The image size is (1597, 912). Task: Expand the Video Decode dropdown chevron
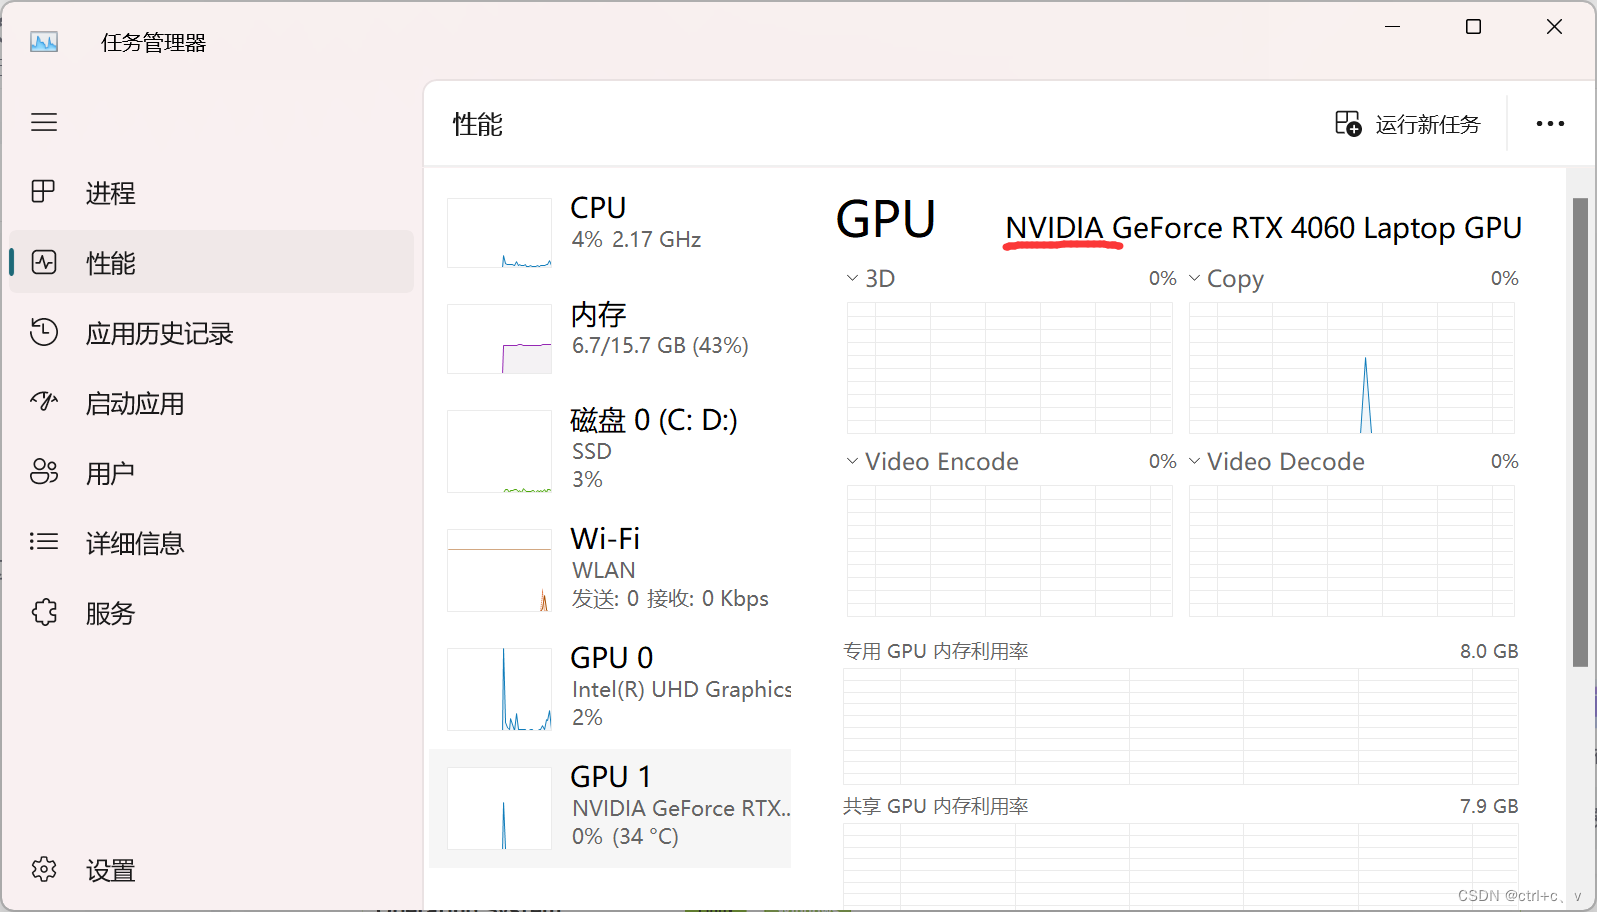[x=1194, y=461]
